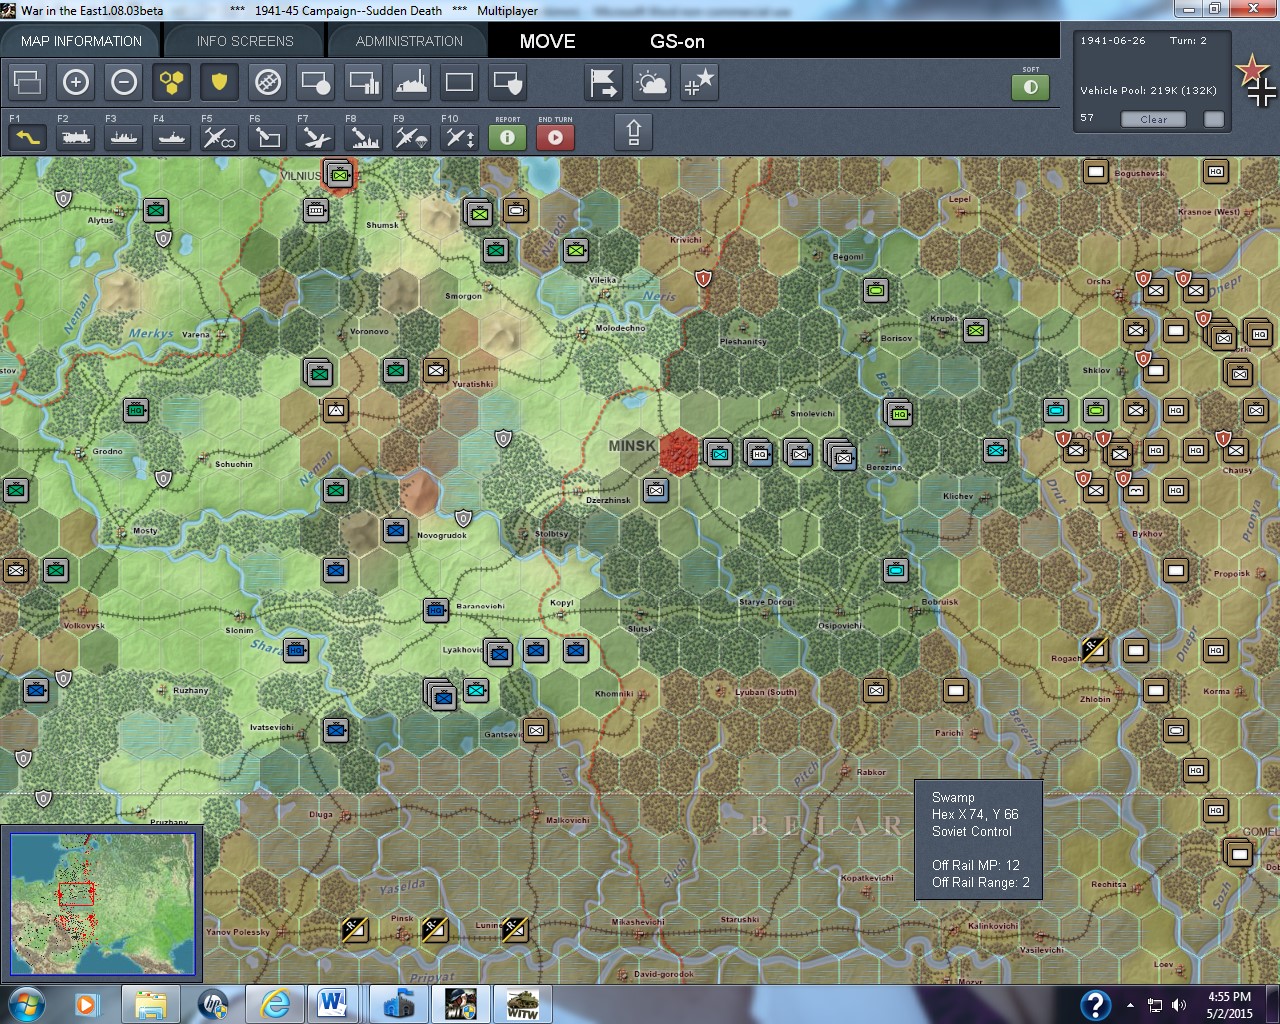Select F5 air recon mode
The image size is (1280, 1024).
220,137
